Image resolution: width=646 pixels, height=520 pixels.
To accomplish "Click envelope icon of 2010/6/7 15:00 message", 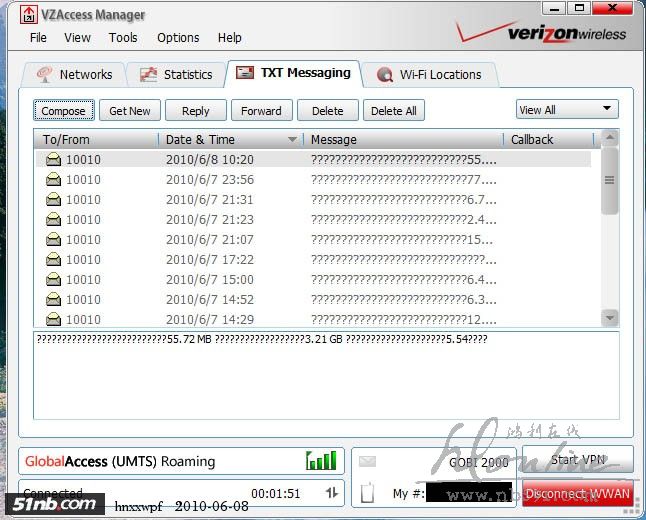I will point(54,279).
